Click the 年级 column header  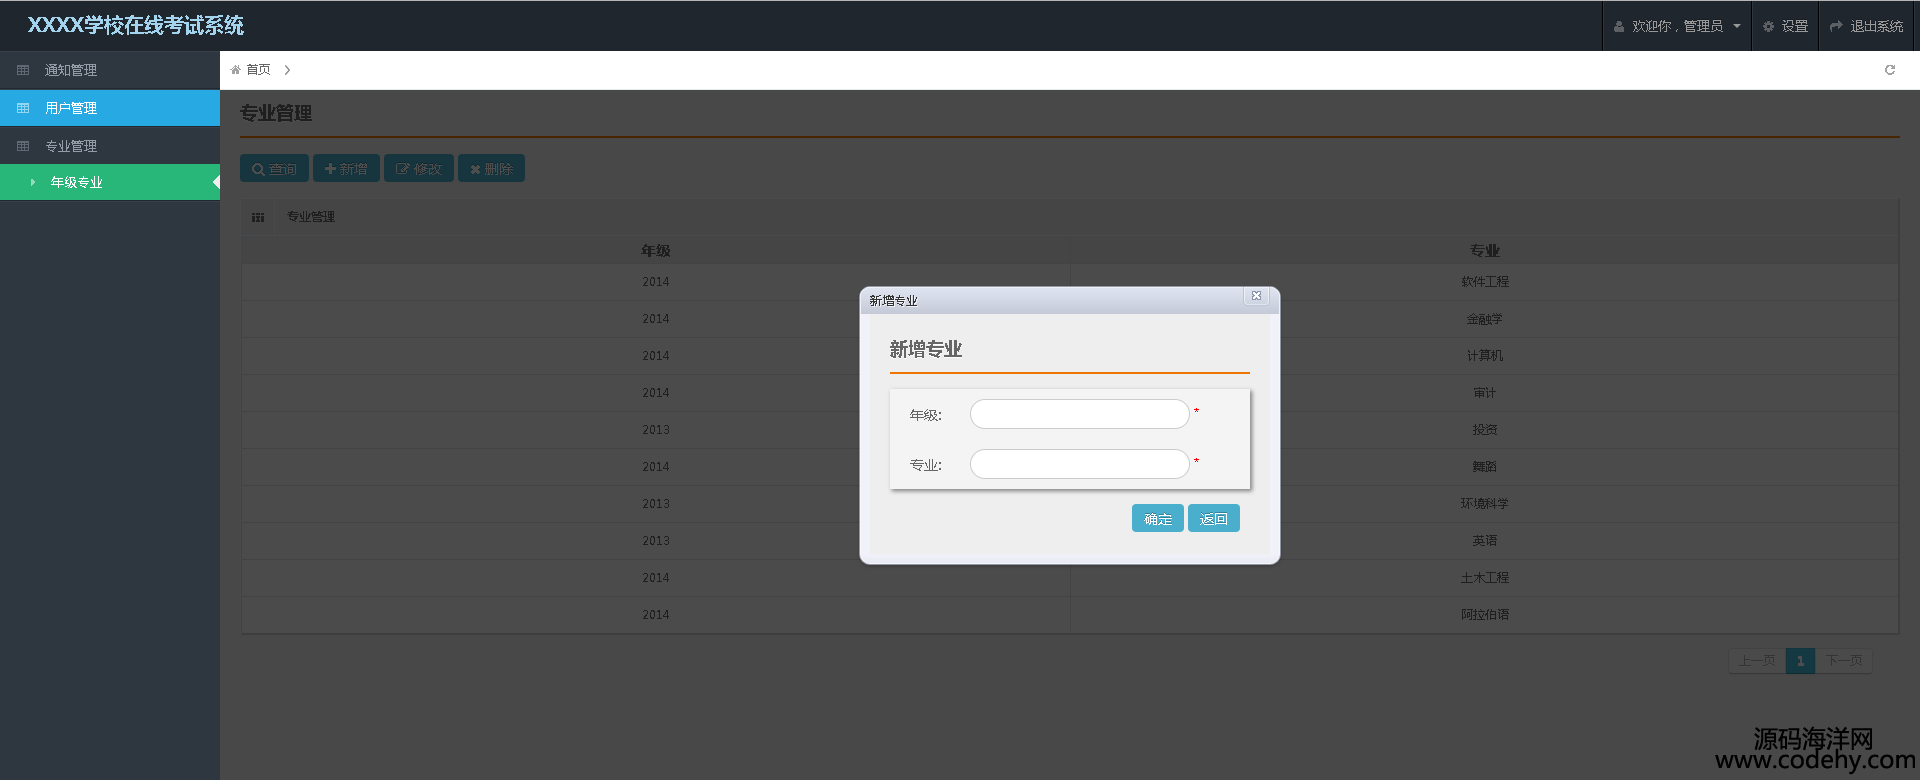click(x=656, y=250)
